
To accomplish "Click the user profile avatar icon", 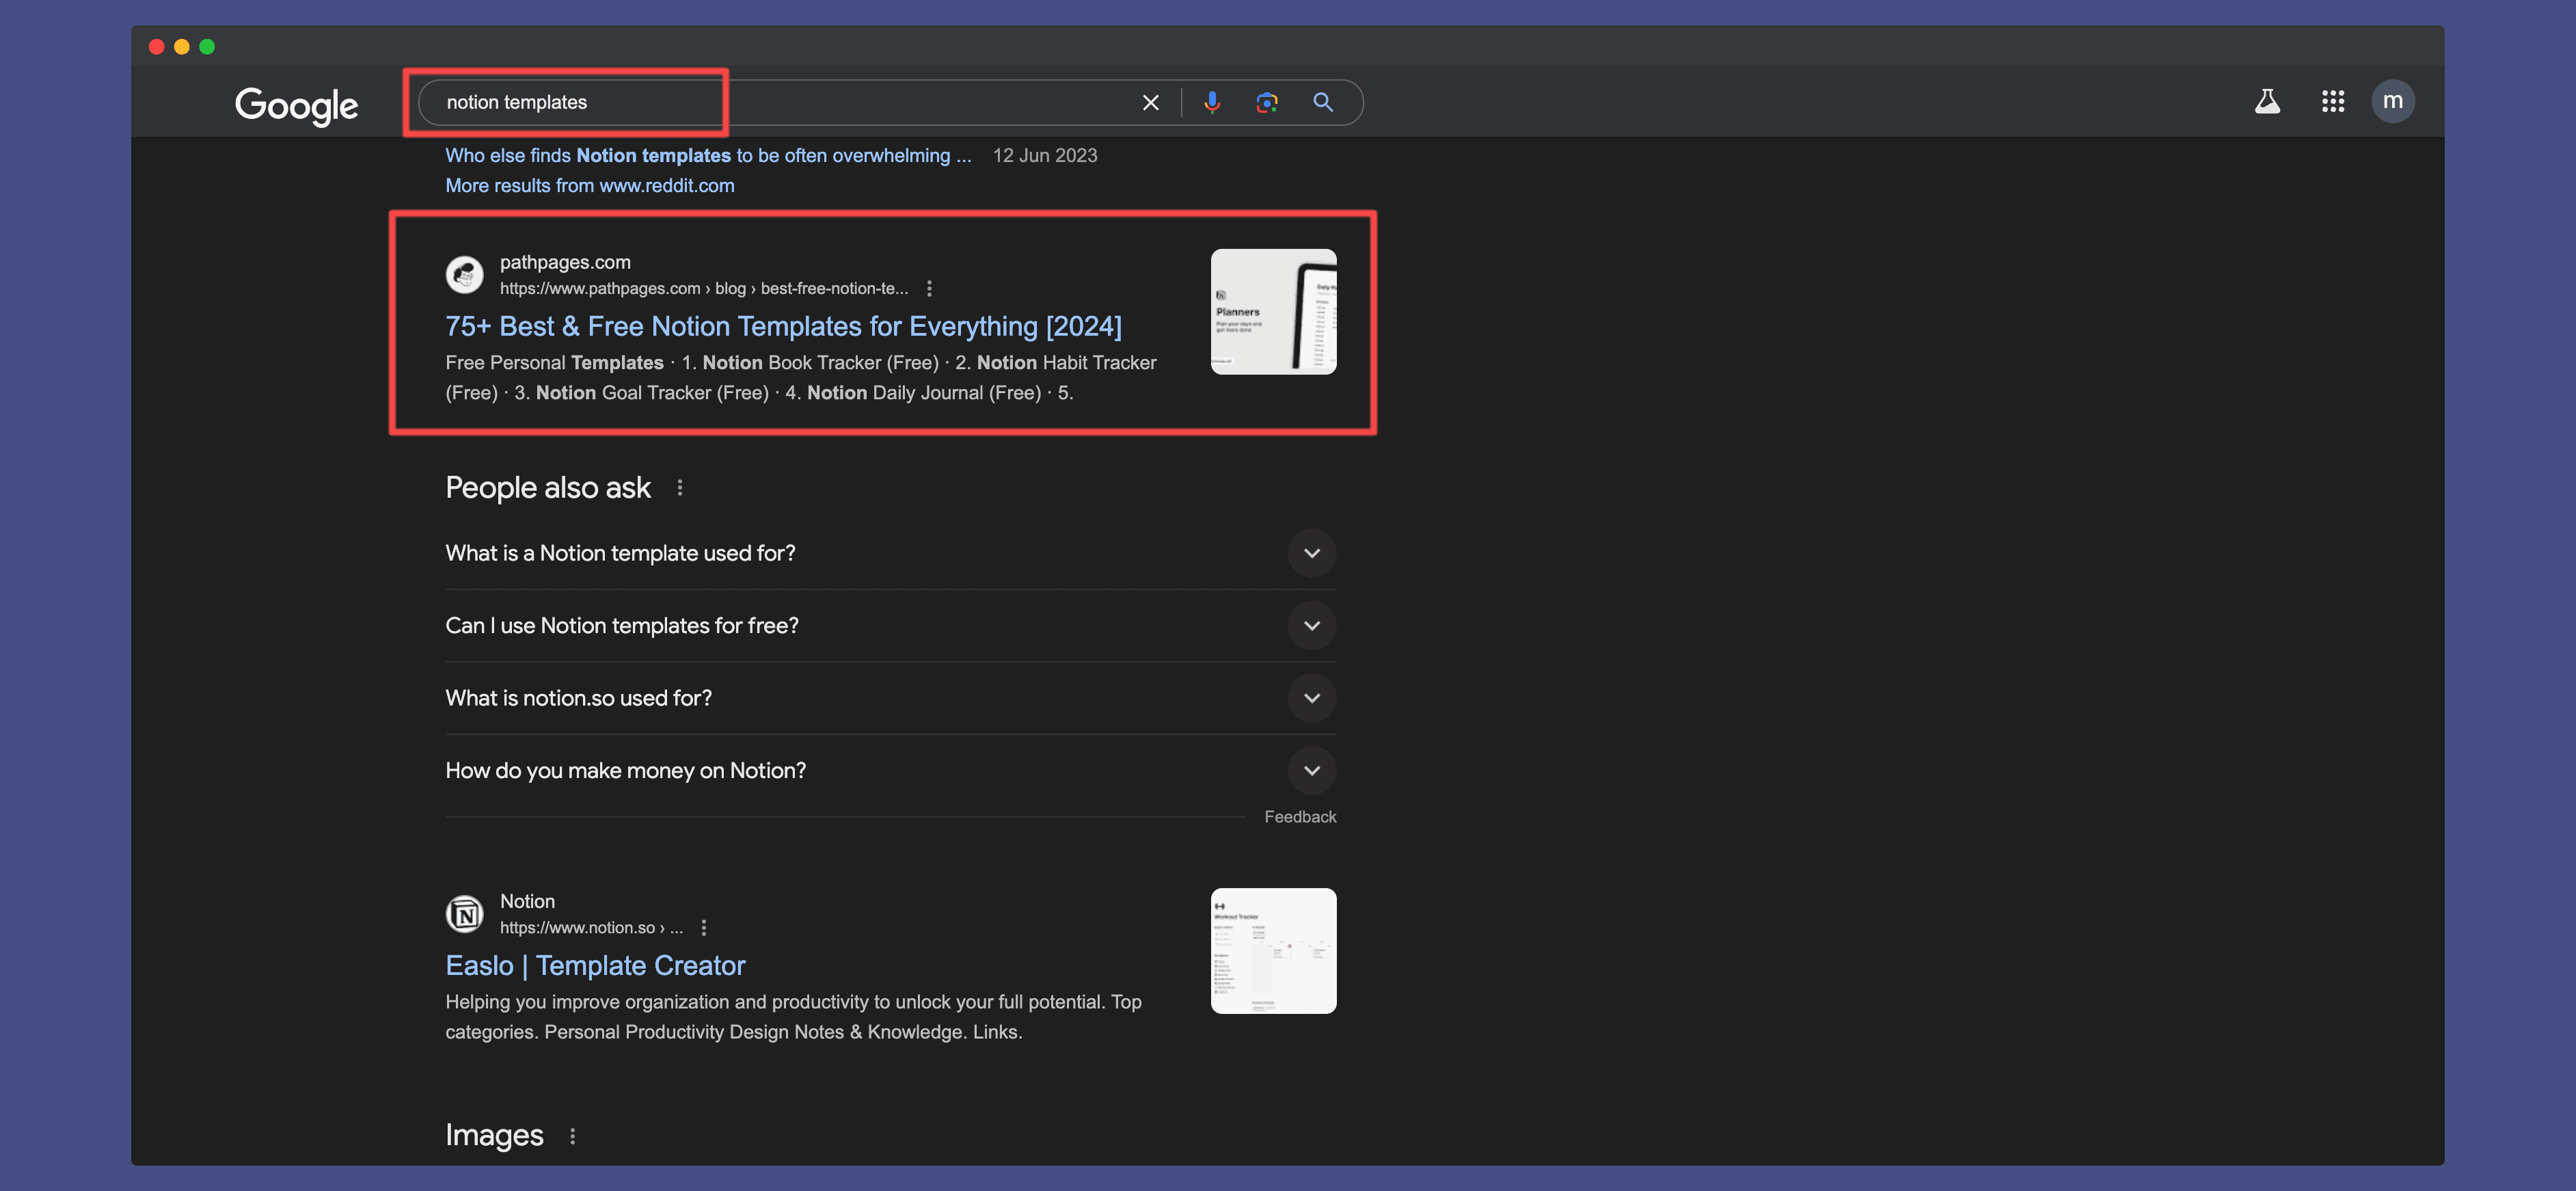I will click(x=2392, y=102).
